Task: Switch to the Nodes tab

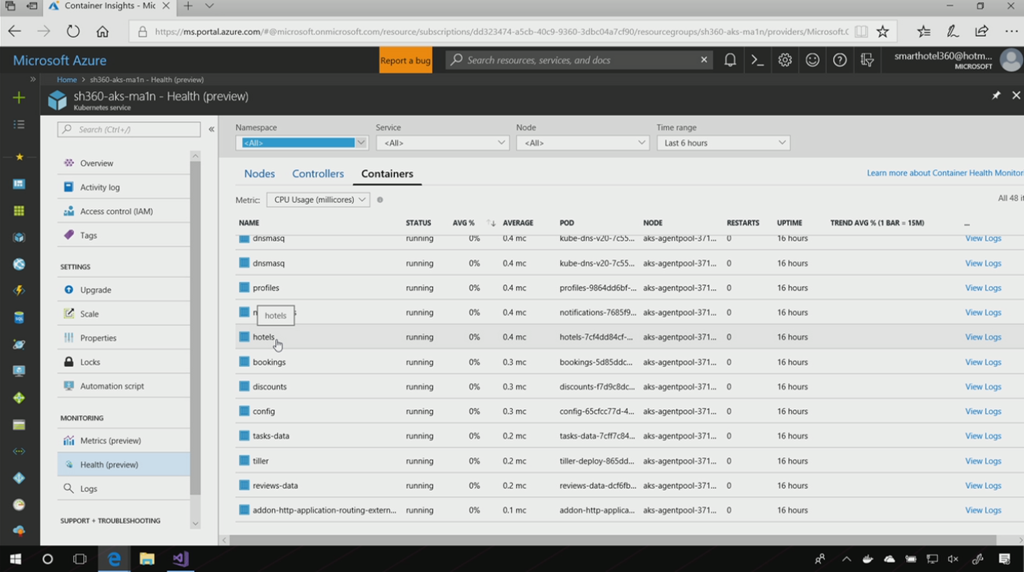Action: pyautogui.click(x=259, y=174)
